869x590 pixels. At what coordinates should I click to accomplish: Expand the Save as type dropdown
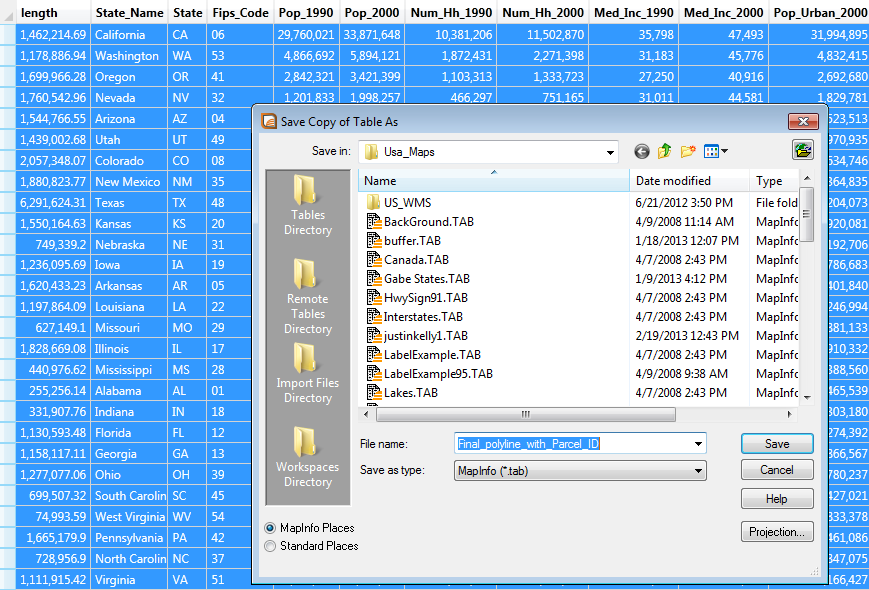698,470
